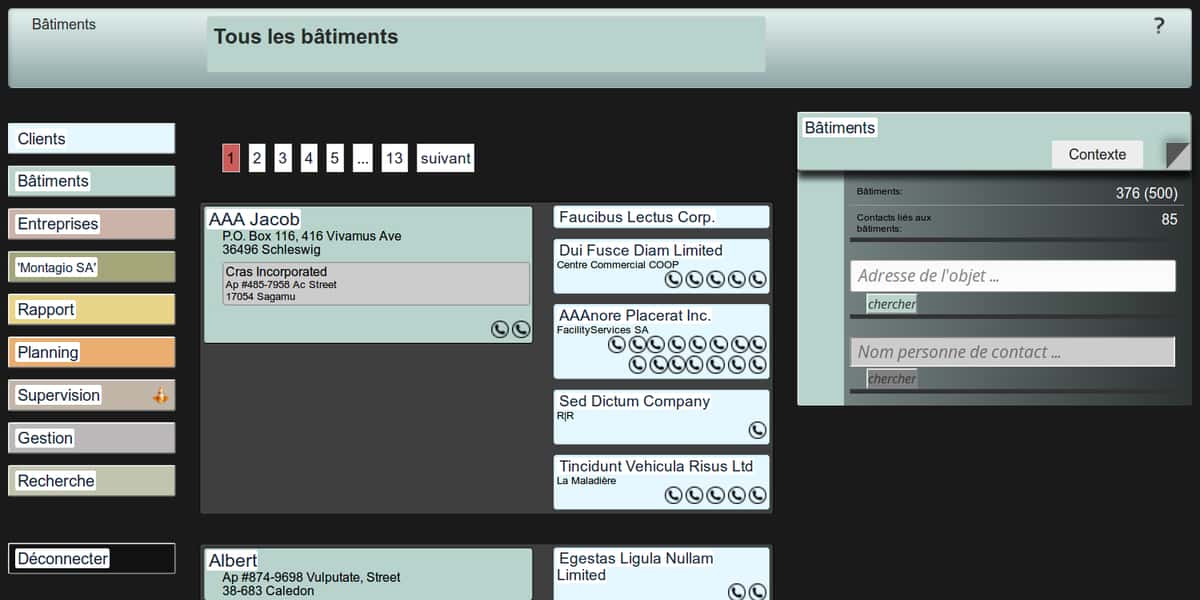
Task: Click the suivant pagination button
Action: click(x=445, y=158)
